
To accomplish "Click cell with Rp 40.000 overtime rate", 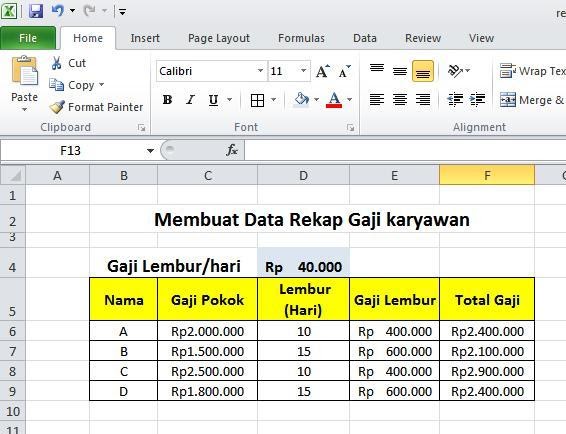I will pyautogui.click(x=304, y=262).
